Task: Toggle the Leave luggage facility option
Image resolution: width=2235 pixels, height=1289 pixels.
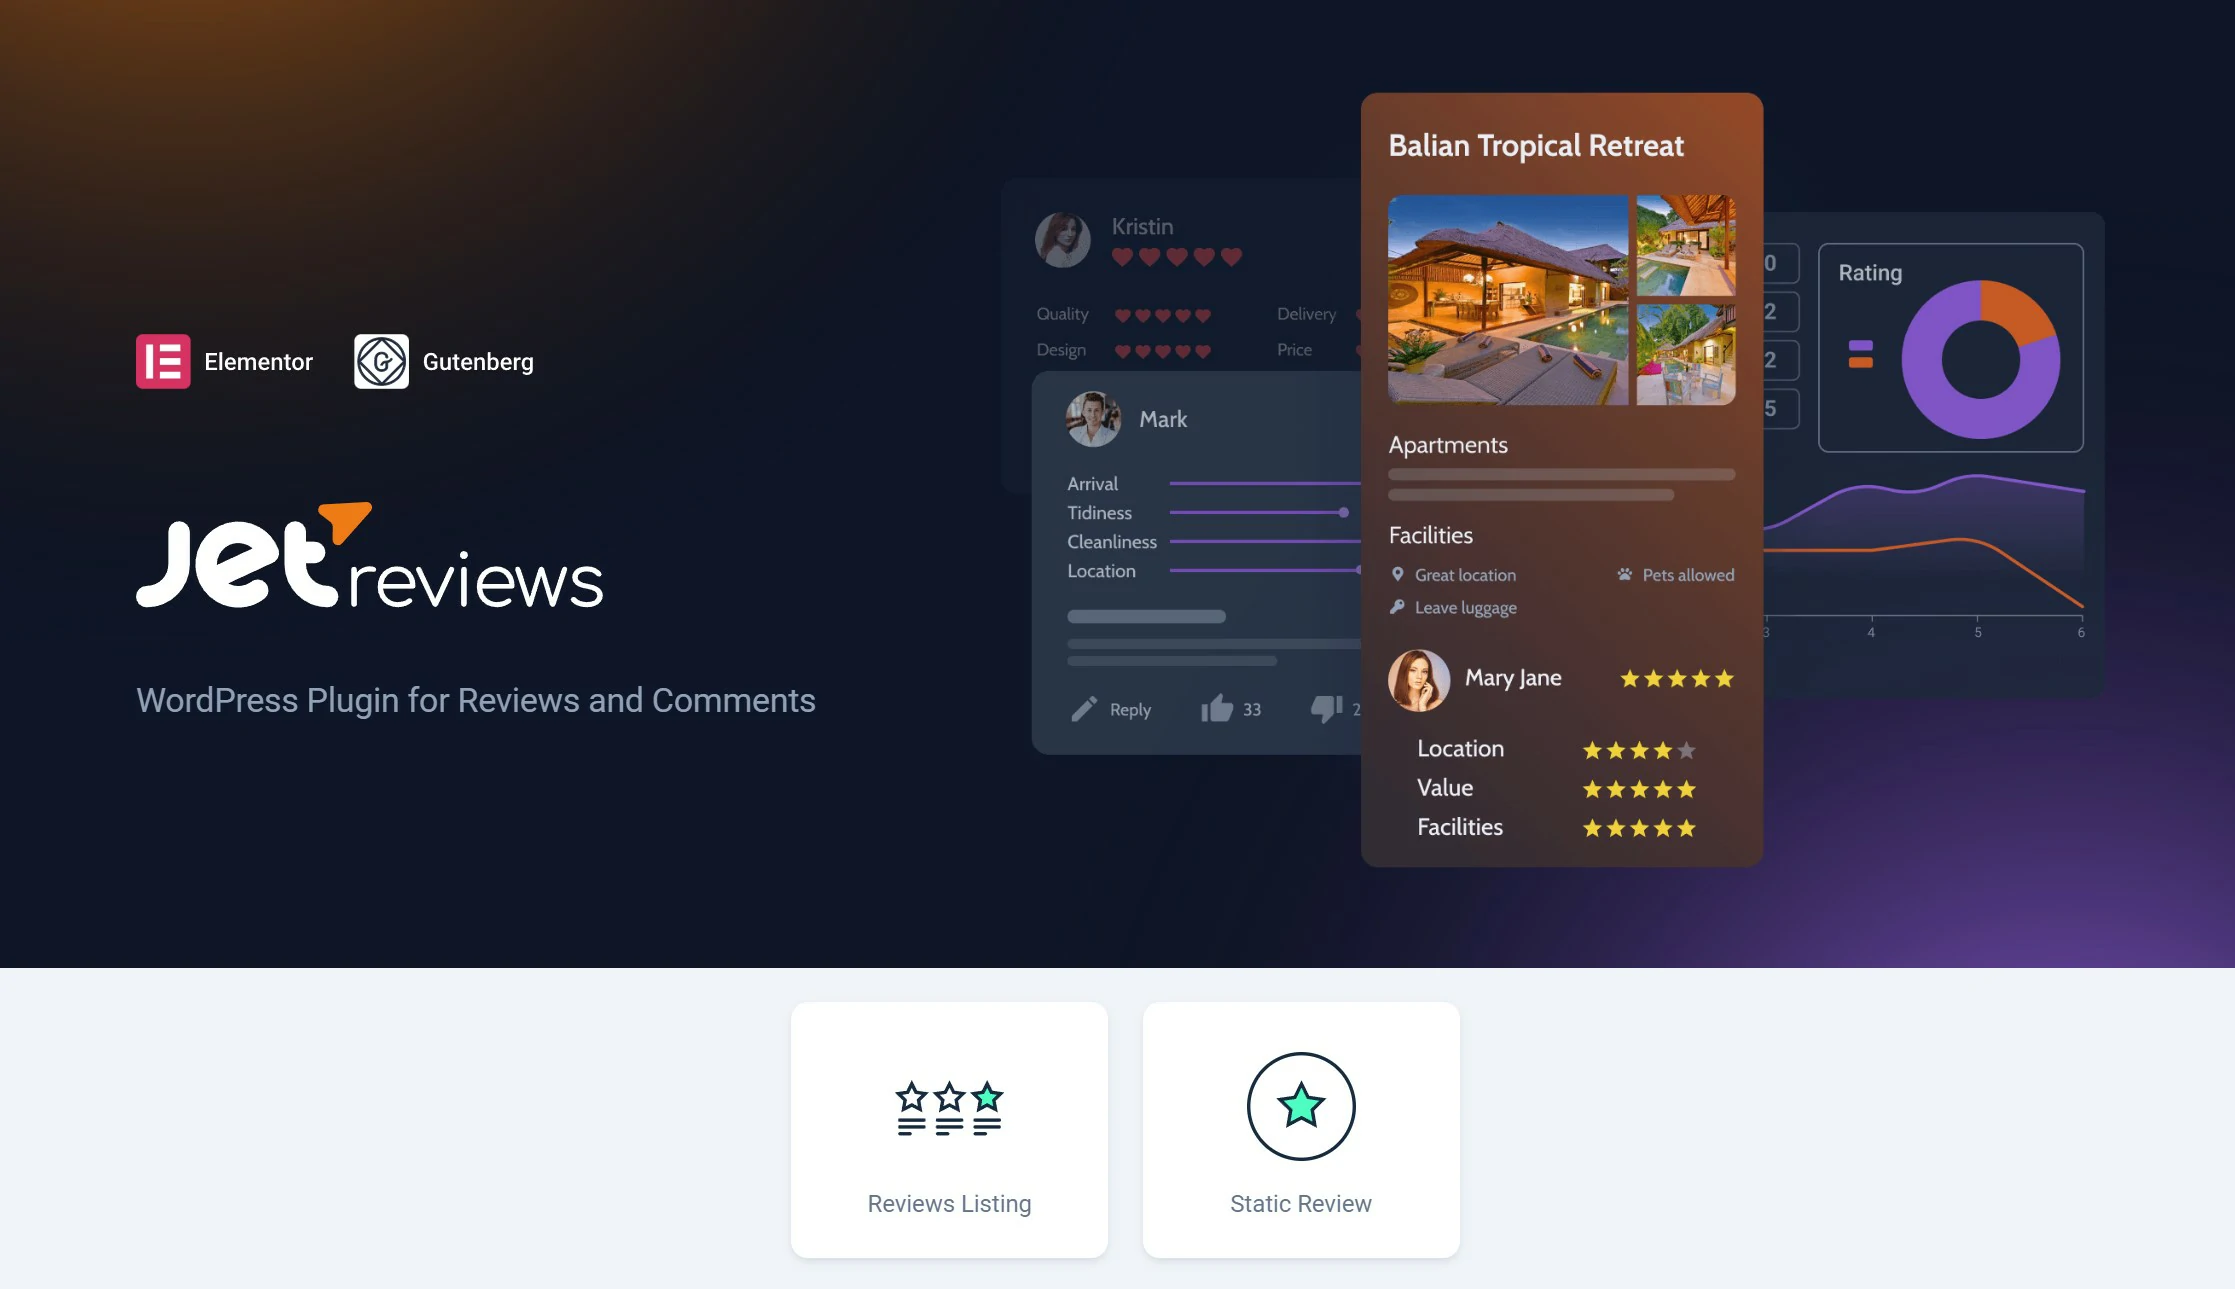Action: pos(1463,605)
